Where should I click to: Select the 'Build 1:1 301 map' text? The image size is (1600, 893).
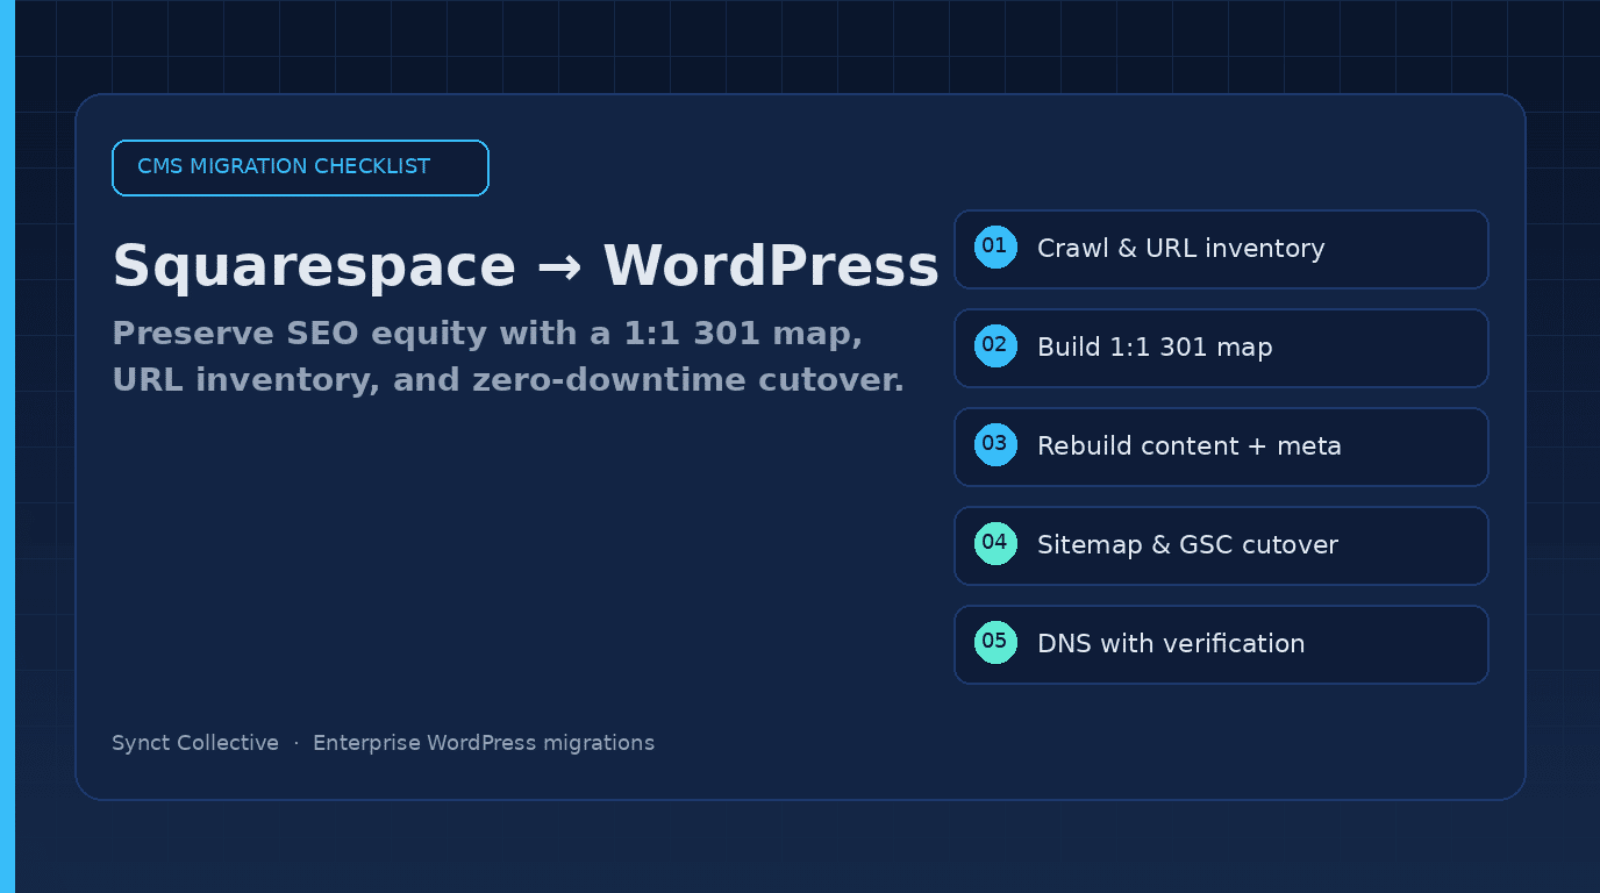[x=1155, y=347]
